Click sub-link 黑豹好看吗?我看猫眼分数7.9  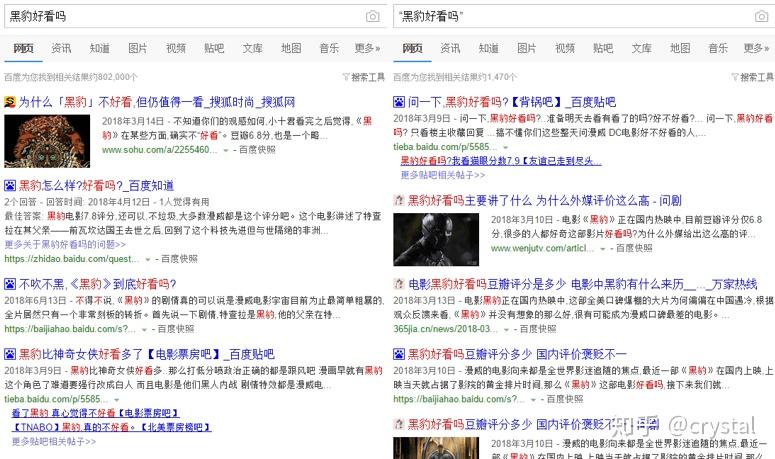tap(501, 161)
